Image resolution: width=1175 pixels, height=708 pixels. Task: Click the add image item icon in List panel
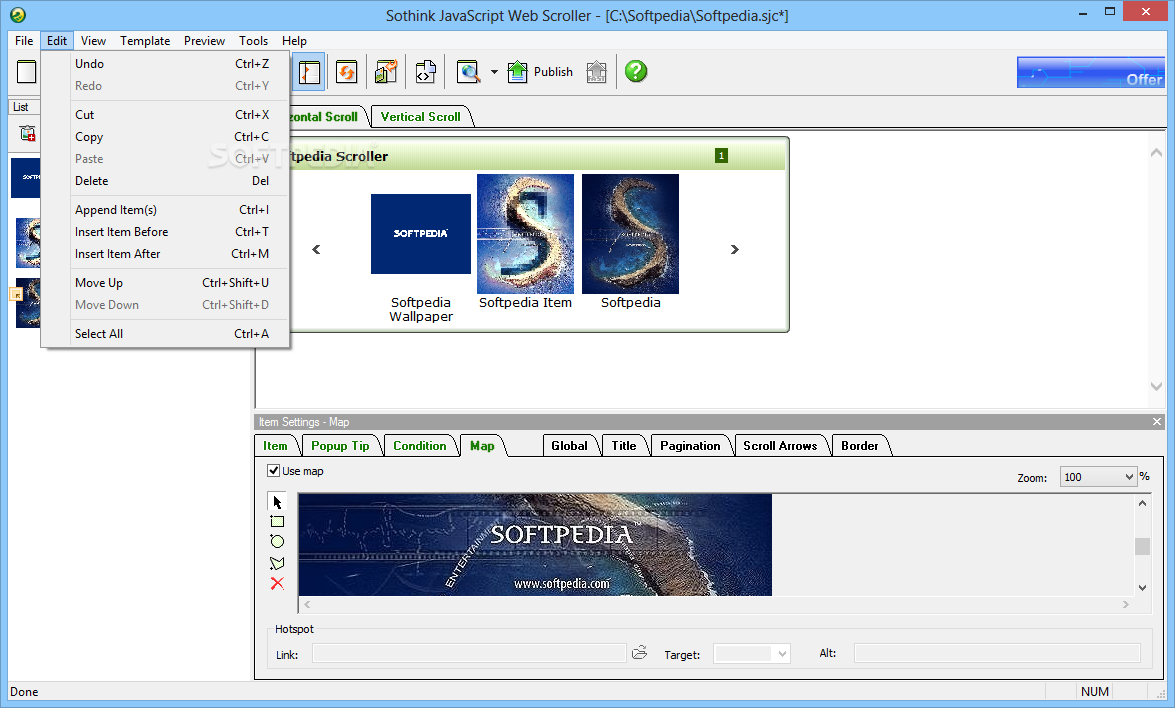click(28, 134)
